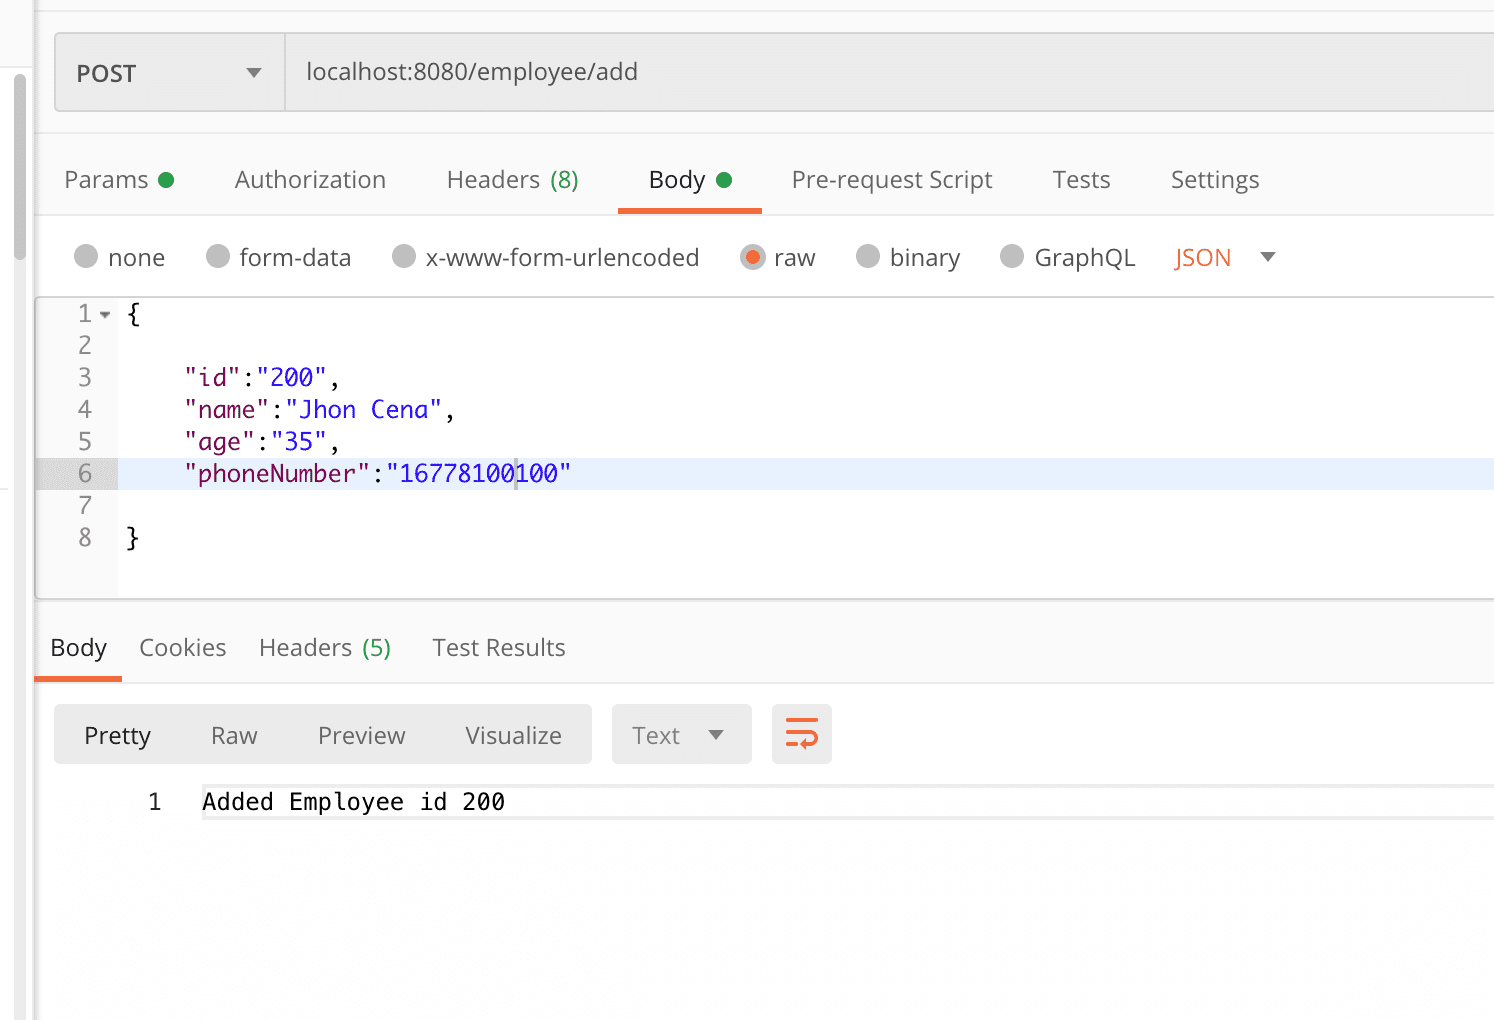The height and width of the screenshot is (1020, 1494).
Task: Open the POST method dropdown
Action: click(170, 72)
